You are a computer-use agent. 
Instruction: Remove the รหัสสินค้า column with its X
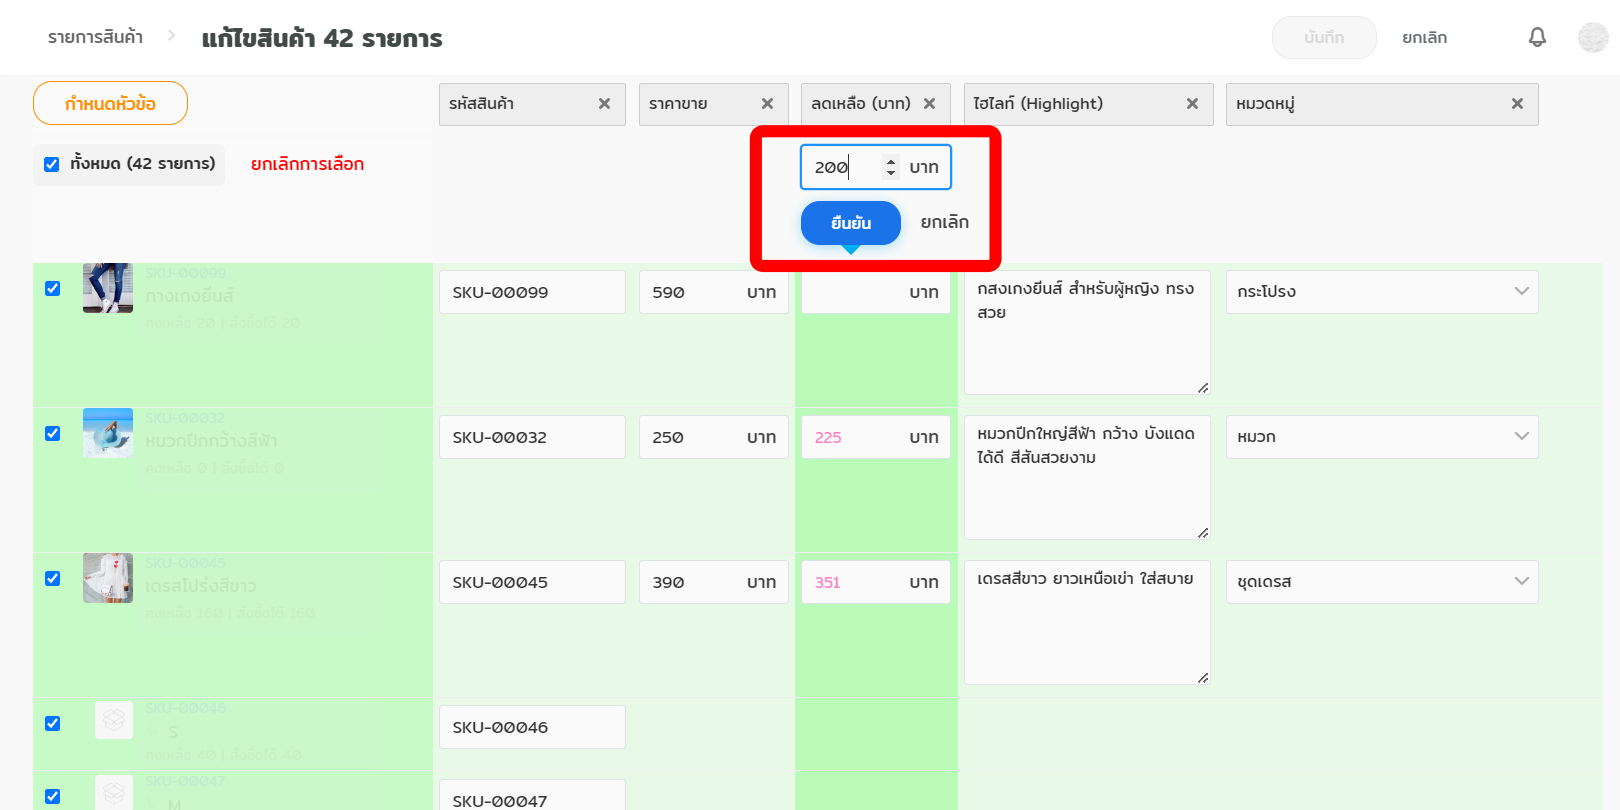[604, 104]
